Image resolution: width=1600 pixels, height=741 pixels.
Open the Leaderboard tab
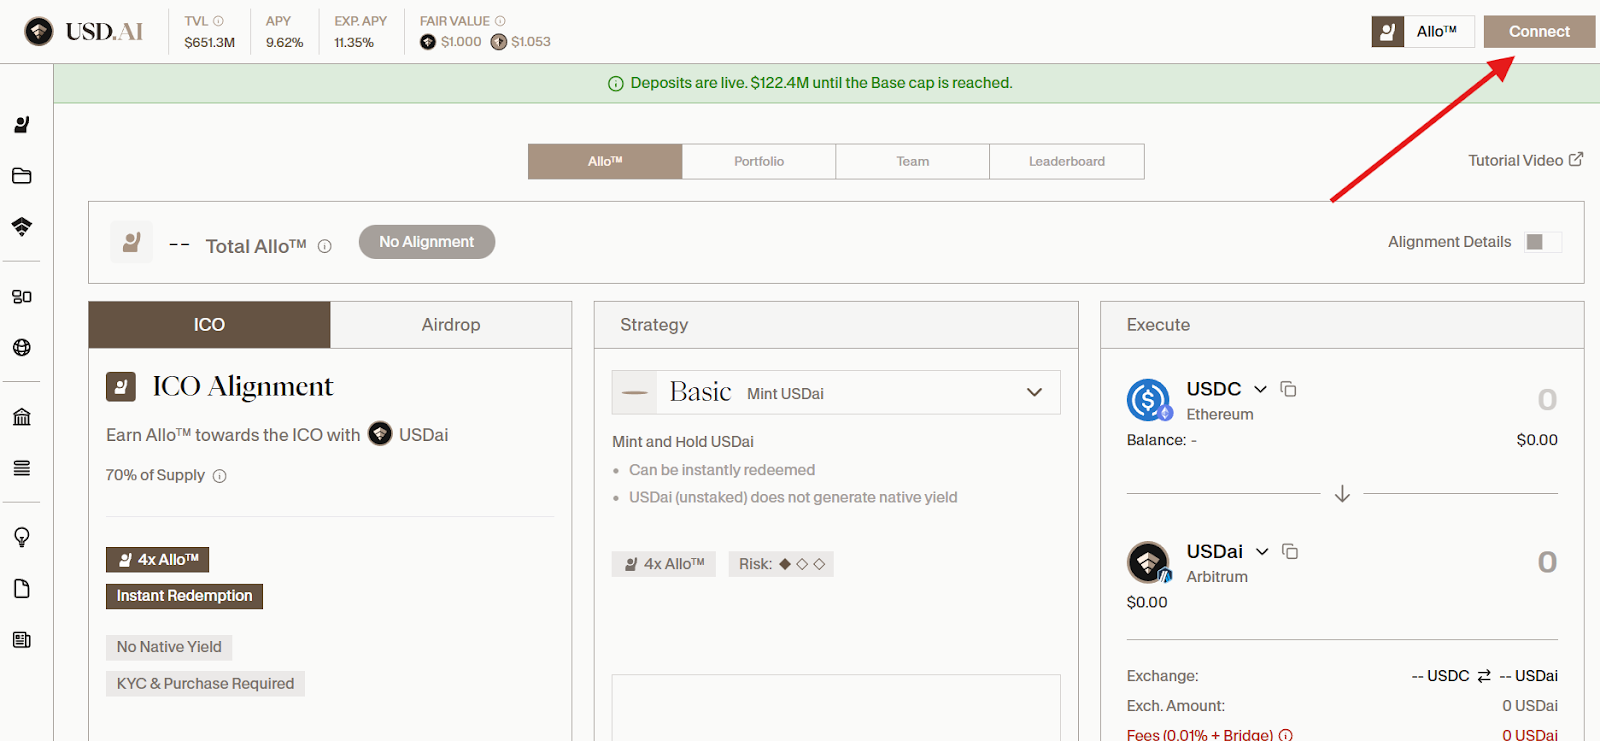(1067, 161)
